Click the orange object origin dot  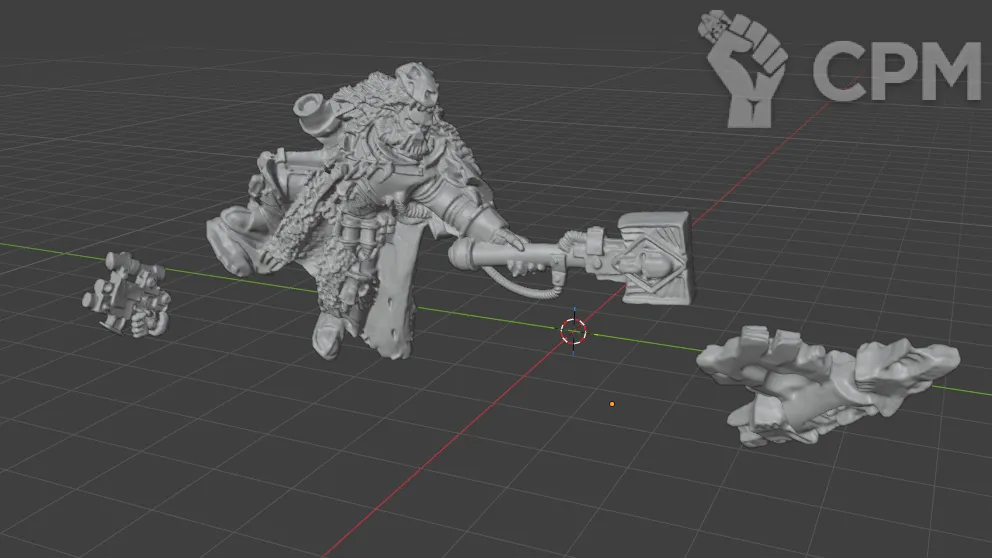612,404
